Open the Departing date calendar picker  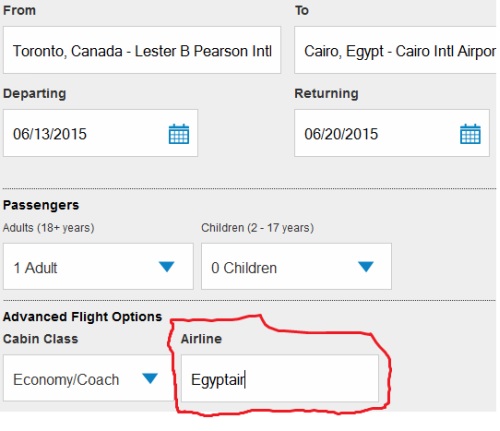point(179,134)
